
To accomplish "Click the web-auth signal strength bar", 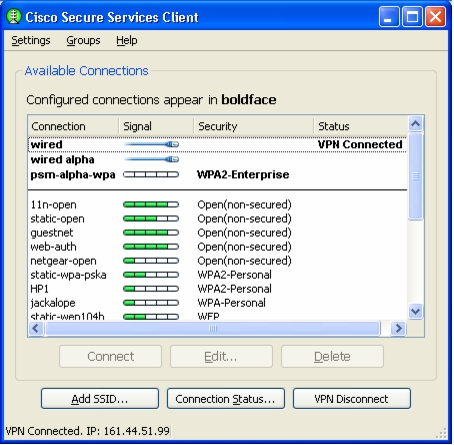I will 151,247.
